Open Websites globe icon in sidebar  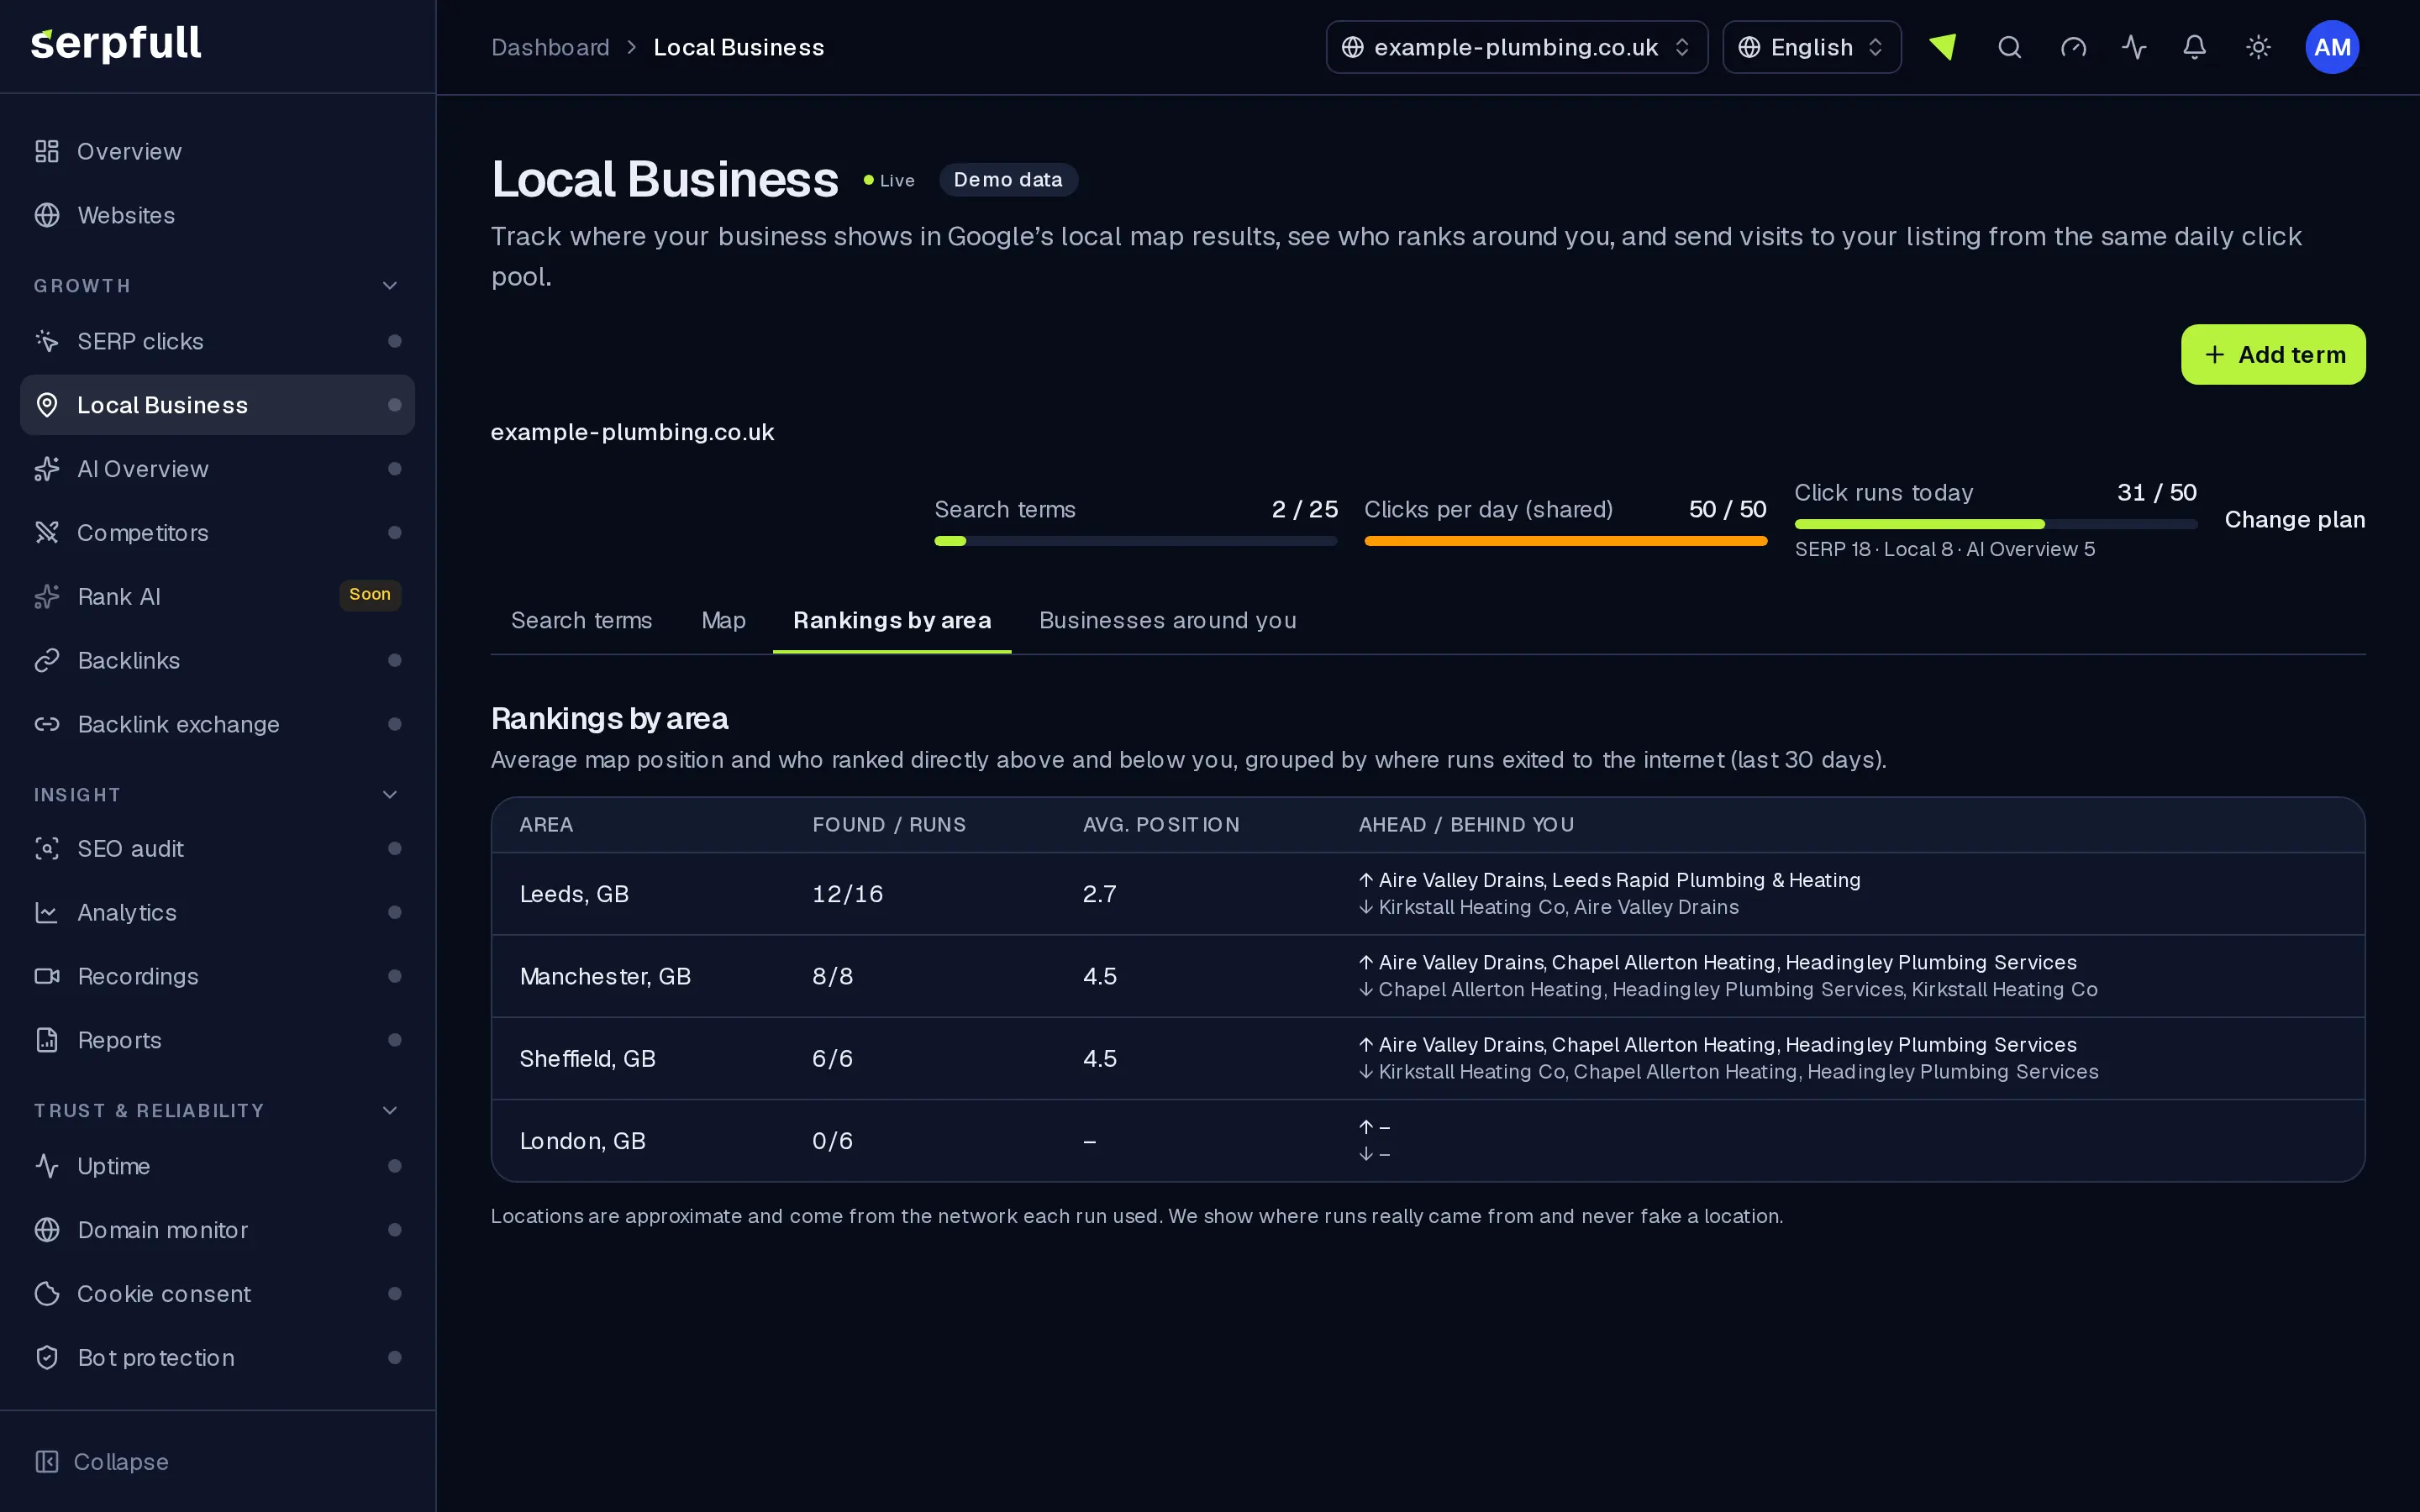pyautogui.click(x=47, y=215)
